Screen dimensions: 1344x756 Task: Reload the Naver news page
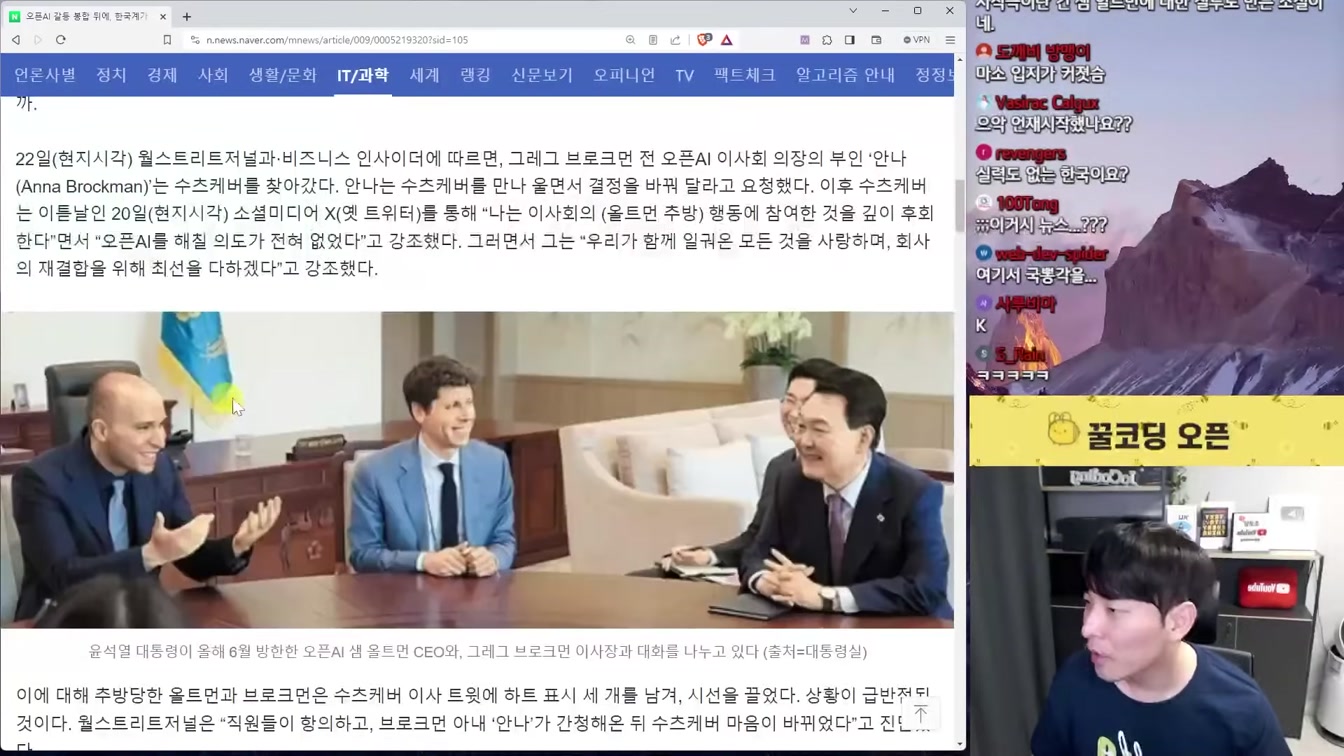click(x=61, y=40)
